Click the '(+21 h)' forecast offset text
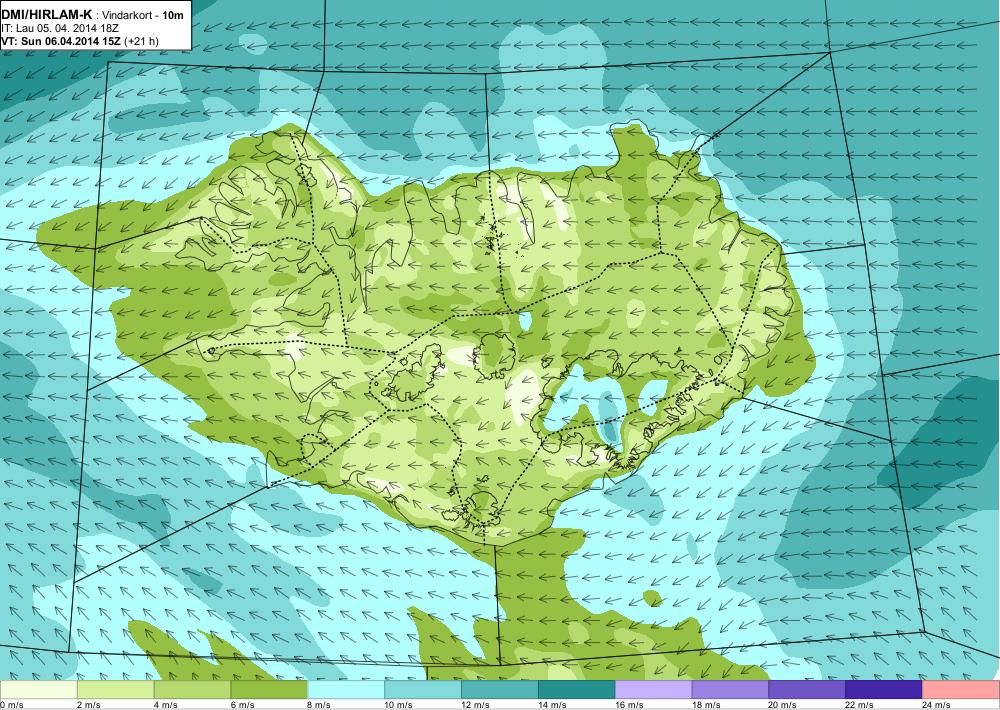The image size is (1000, 710). [x=142, y=41]
